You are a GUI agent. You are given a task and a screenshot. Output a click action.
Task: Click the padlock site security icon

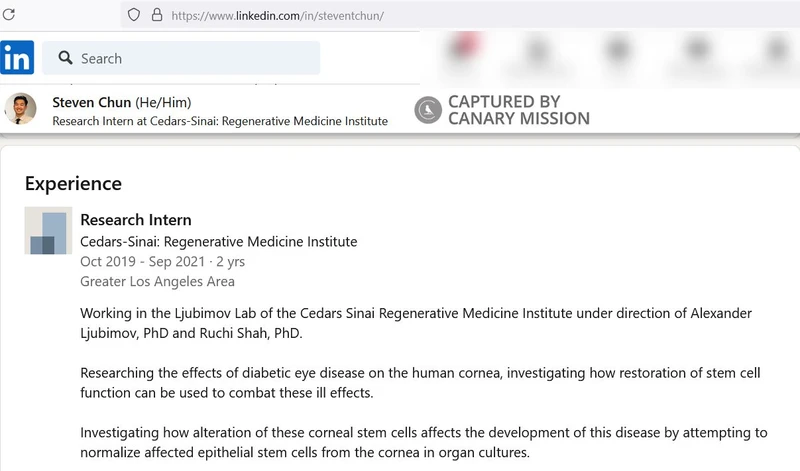coord(156,15)
